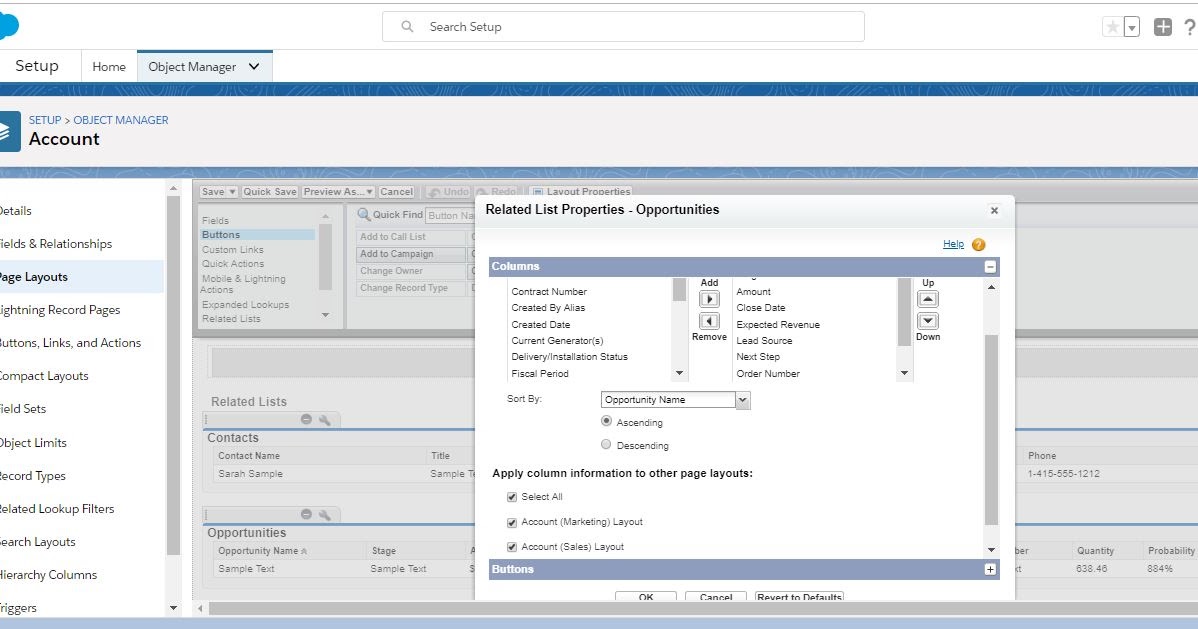Viewport: 1198px width, 629px height.
Task: Select the Descending radio button
Action: (605, 444)
